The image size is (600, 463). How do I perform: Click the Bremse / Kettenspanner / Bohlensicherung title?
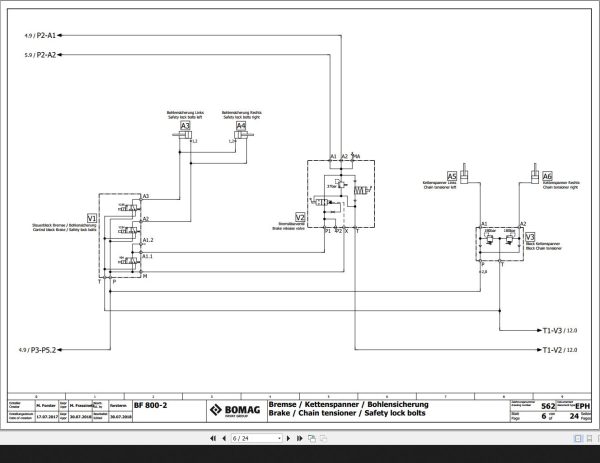pyautogui.click(x=349, y=404)
